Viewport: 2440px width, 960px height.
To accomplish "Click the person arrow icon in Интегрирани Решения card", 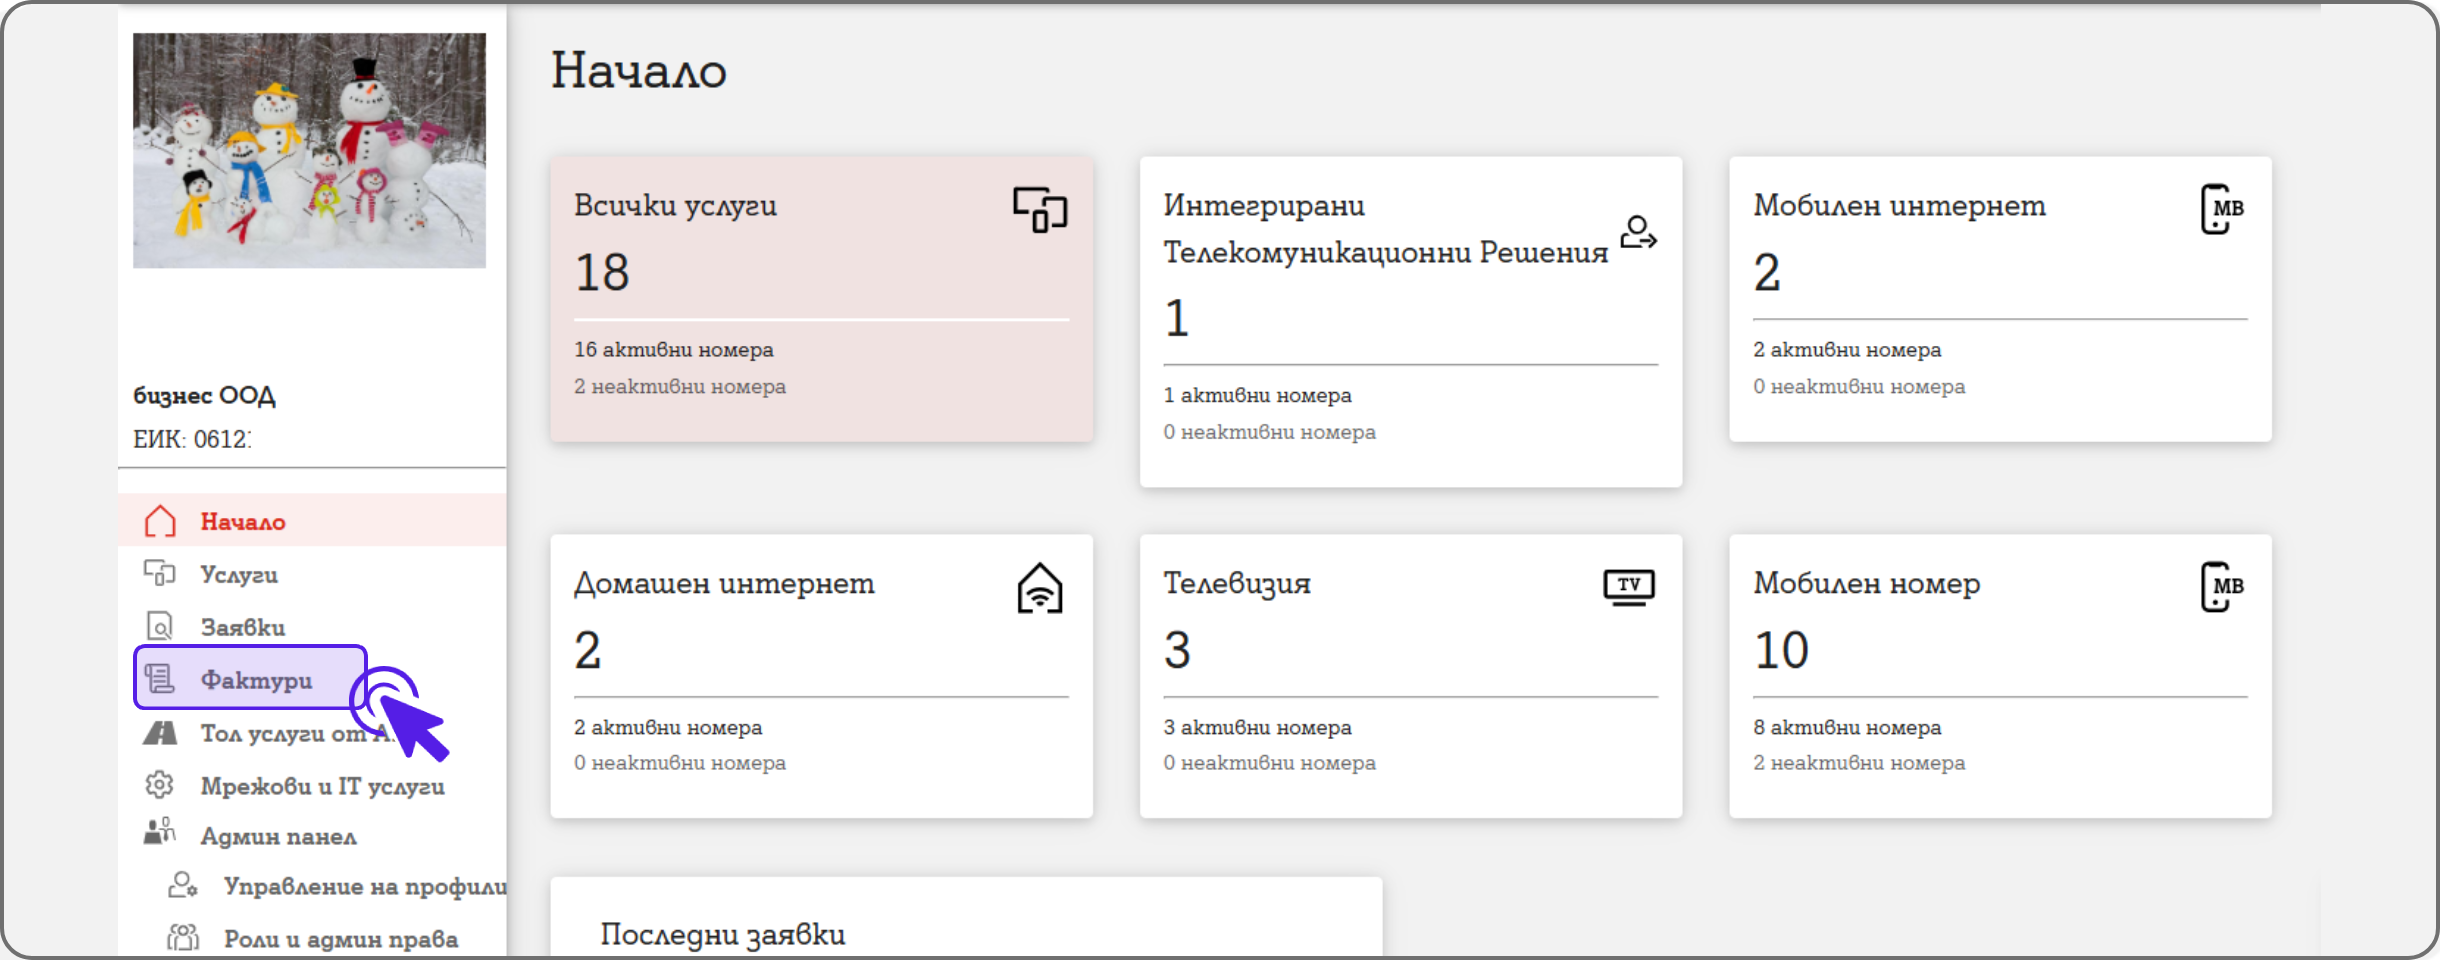I will tap(1638, 232).
